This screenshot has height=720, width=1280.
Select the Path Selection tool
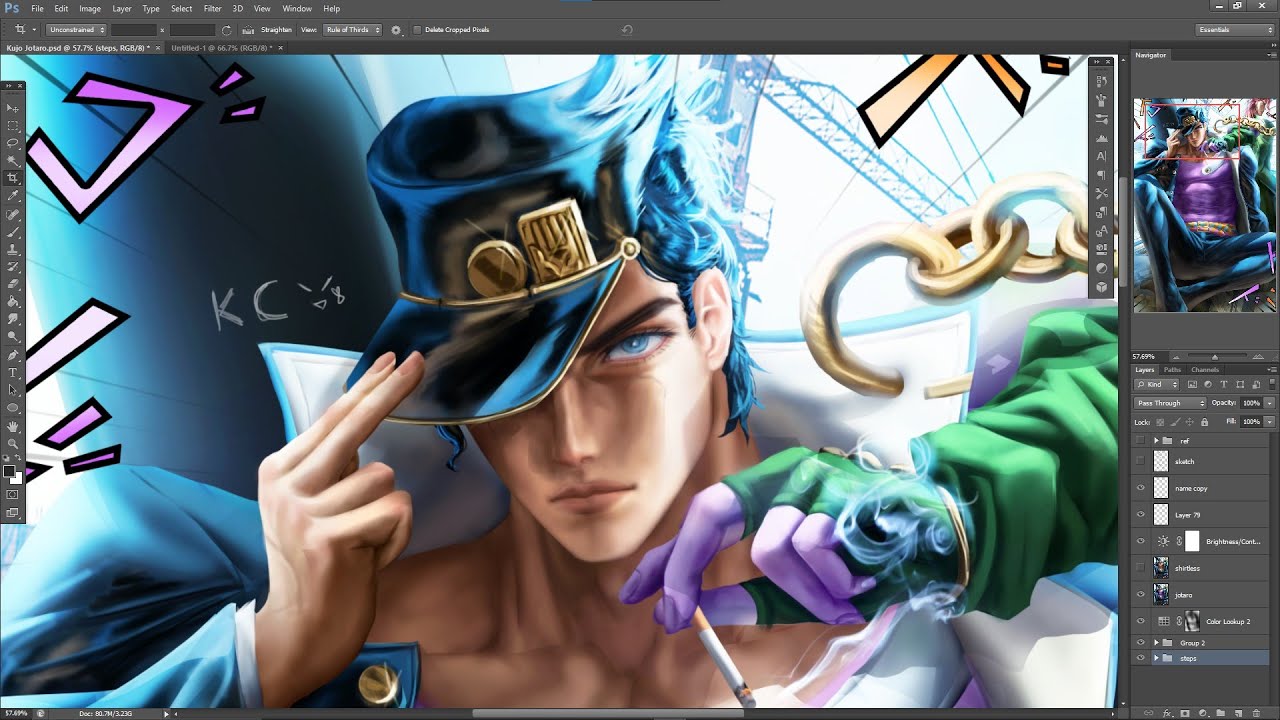[13, 389]
